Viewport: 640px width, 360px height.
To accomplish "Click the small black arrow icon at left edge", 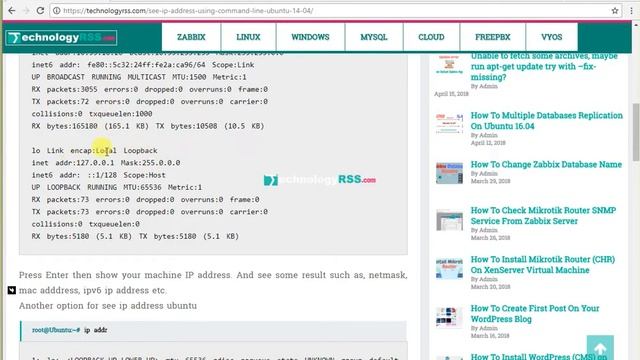I will pyautogui.click(x=11, y=290).
